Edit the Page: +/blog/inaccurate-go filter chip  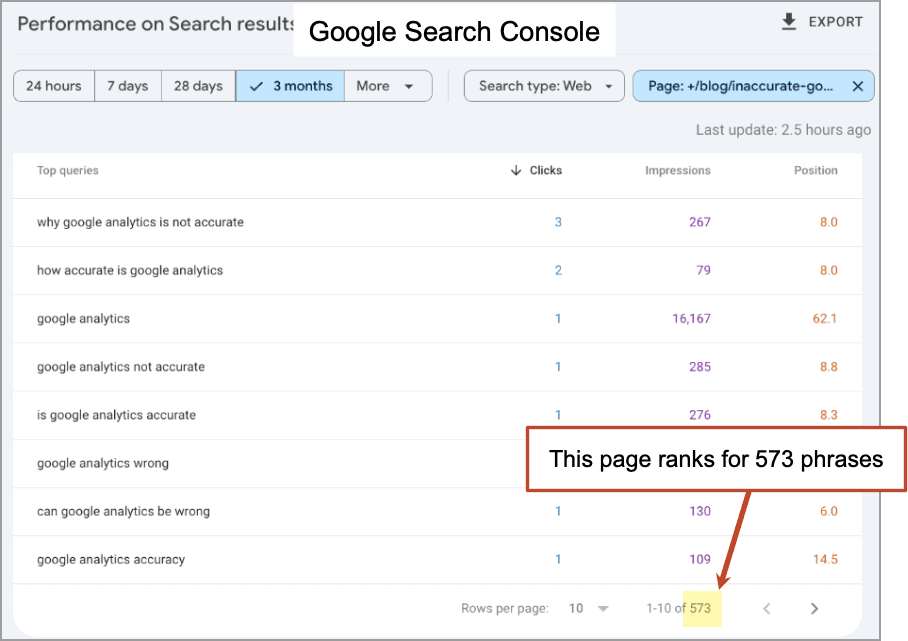tap(741, 86)
